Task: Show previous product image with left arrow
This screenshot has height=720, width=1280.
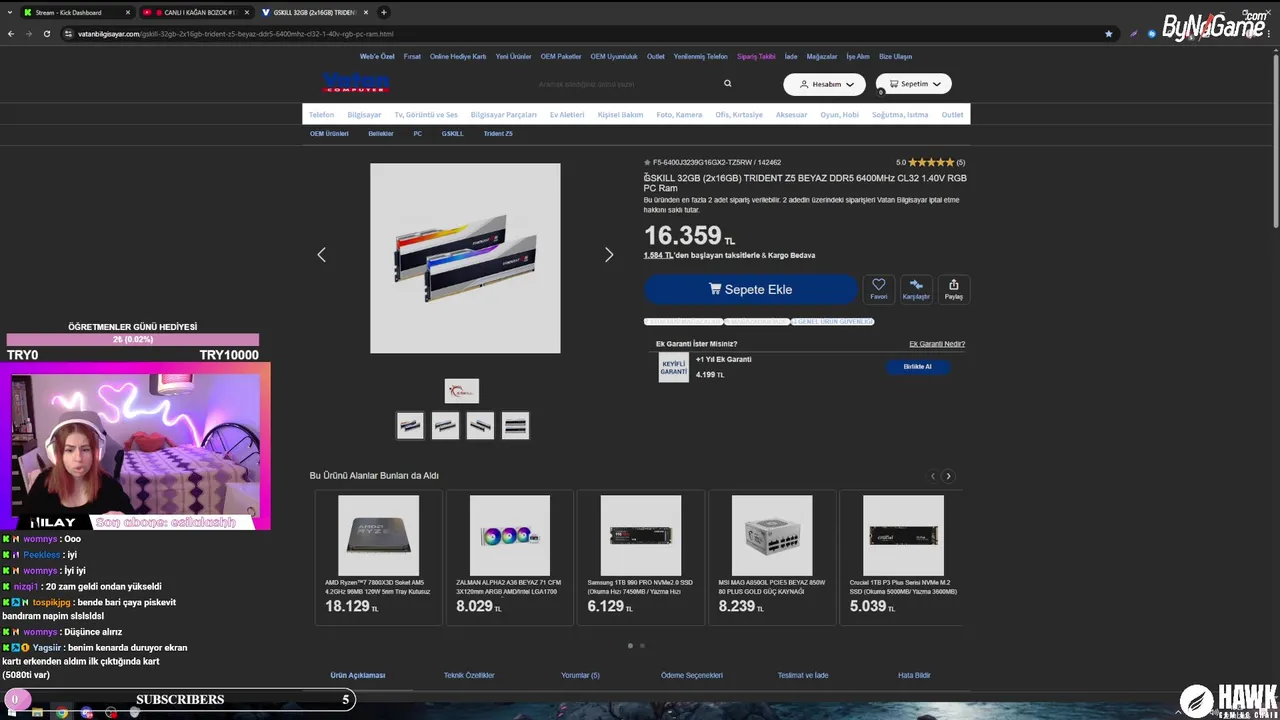Action: 321,255
